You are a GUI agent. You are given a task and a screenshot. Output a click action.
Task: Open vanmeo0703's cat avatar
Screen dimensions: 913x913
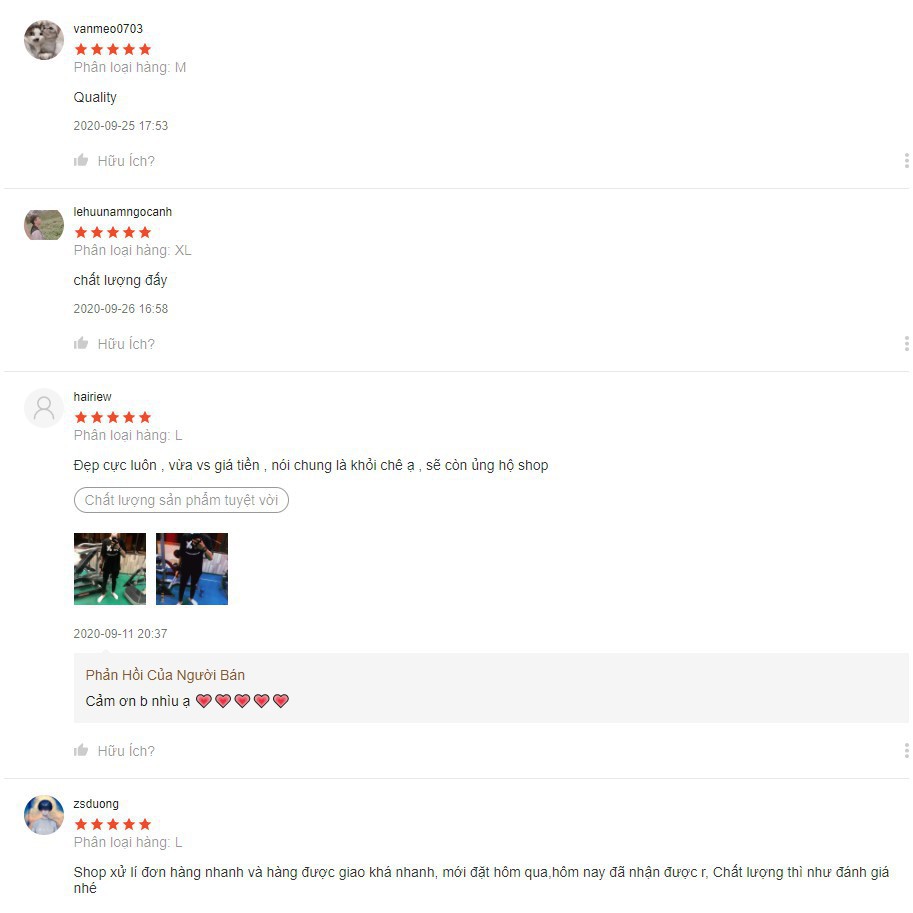tap(44, 40)
